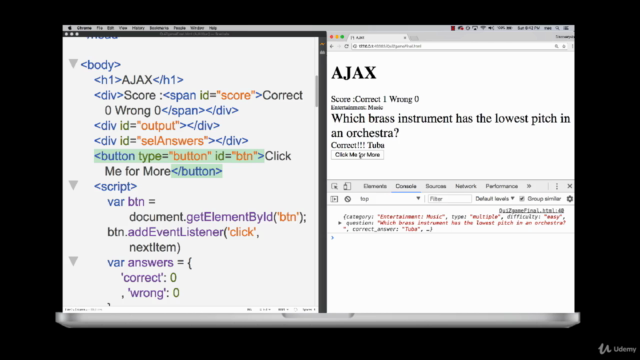Open the Network tab
Image resolution: width=640 pixels, height=360 pixels.
tap(466, 186)
